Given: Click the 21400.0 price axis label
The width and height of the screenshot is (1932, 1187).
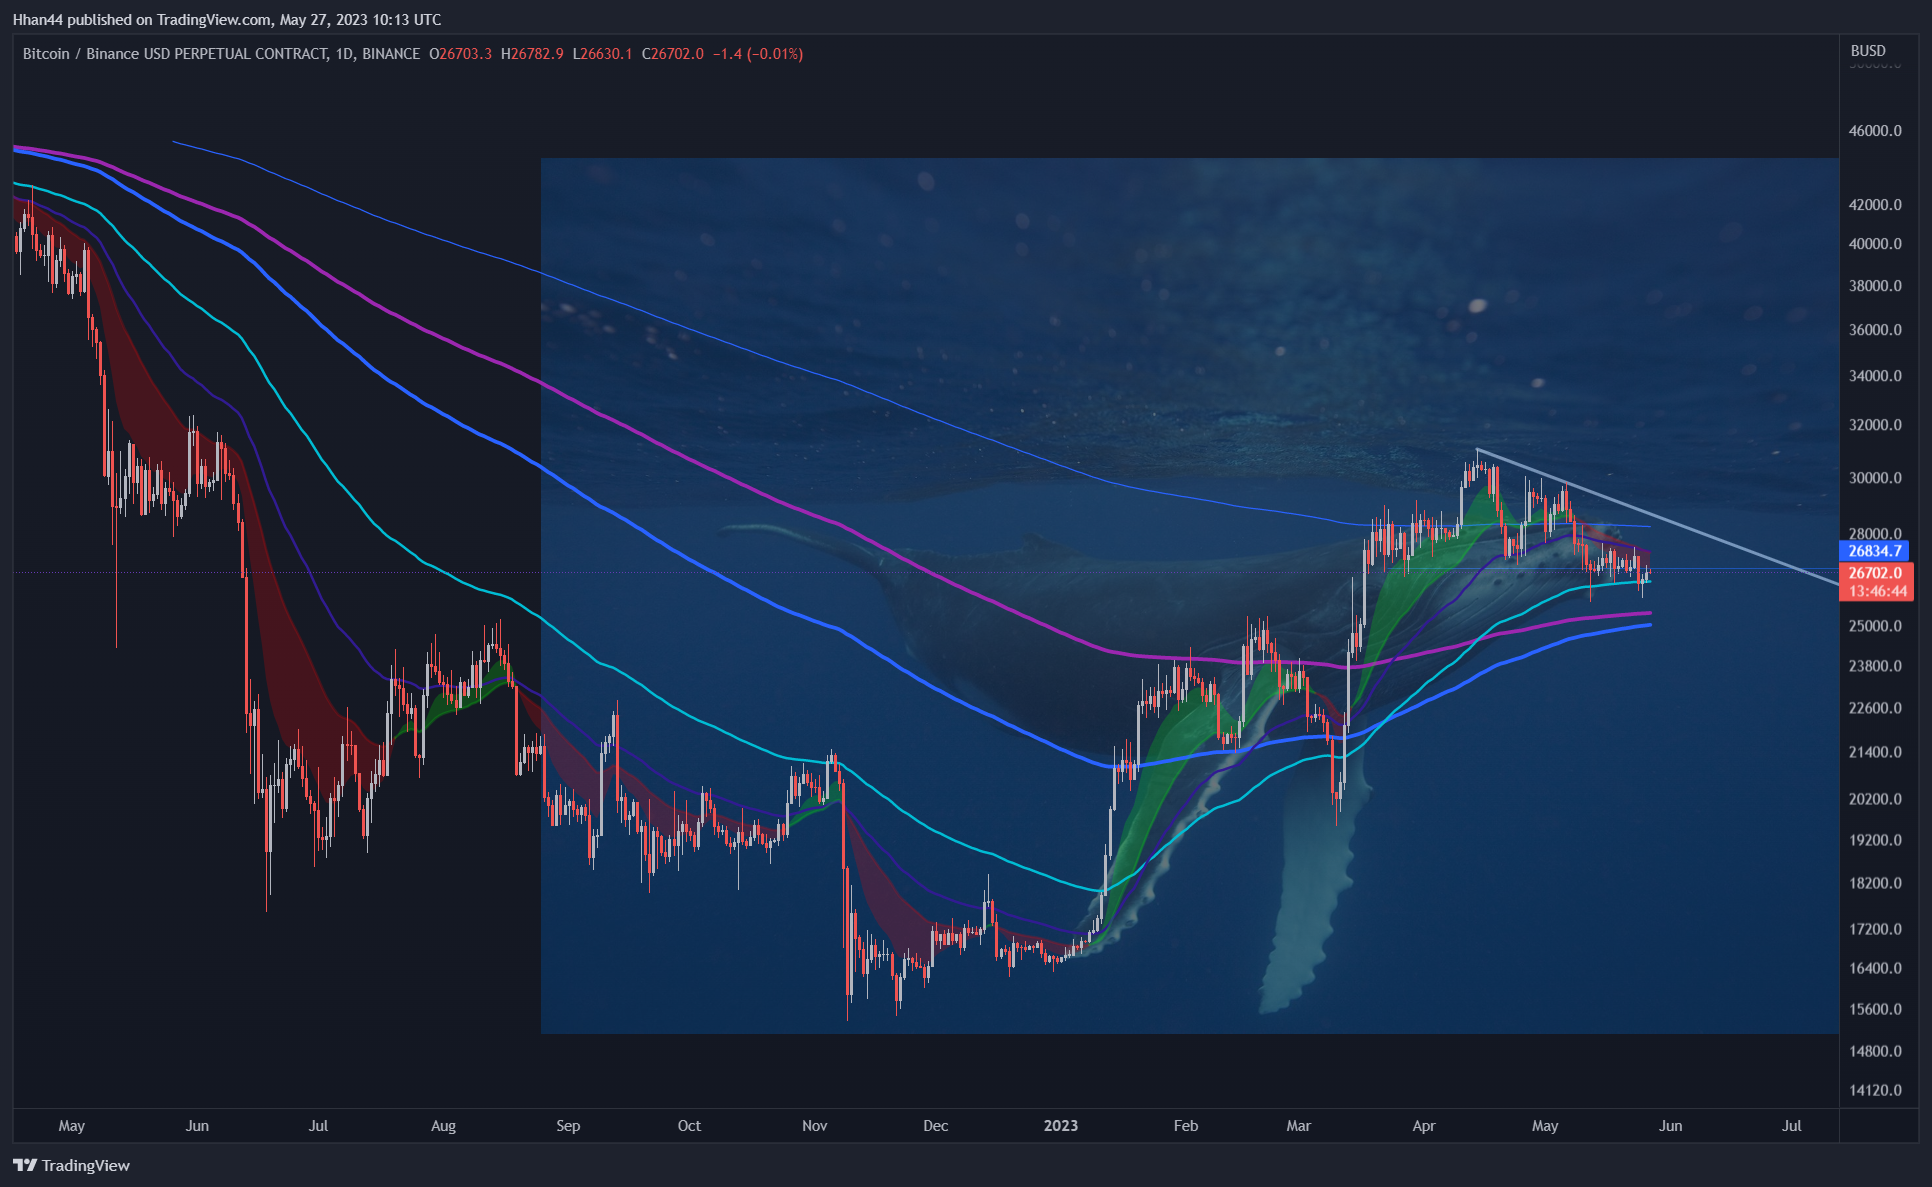Looking at the screenshot, I should (1875, 752).
